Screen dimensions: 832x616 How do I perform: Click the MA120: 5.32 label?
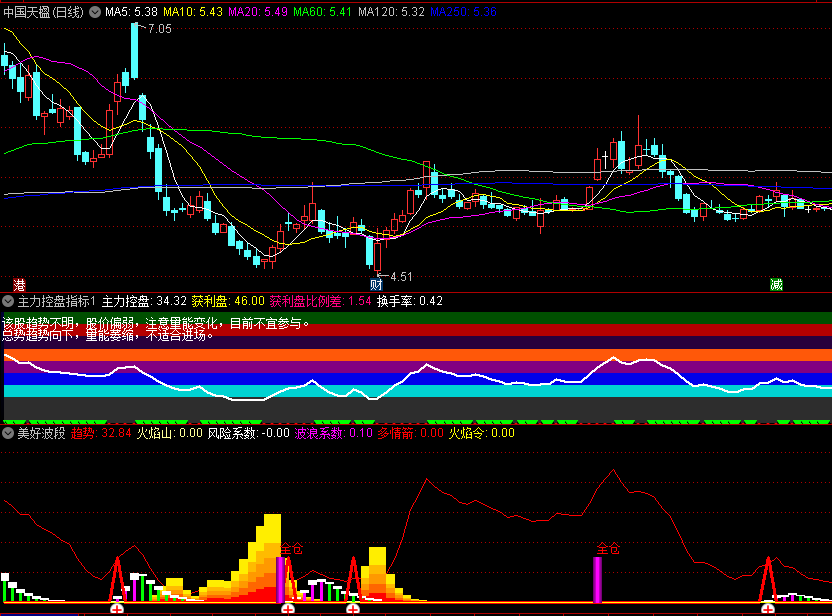coord(391,12)
